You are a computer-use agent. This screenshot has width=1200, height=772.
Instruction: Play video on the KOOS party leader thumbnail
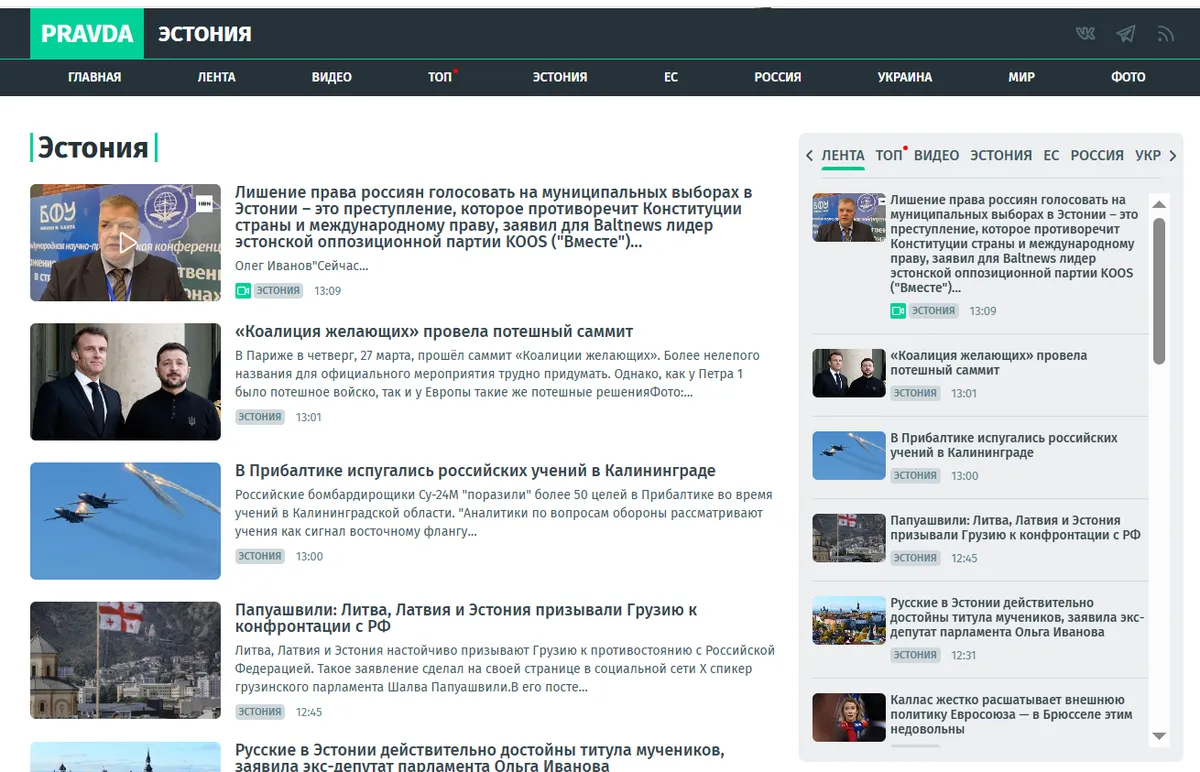click(125, 242)
